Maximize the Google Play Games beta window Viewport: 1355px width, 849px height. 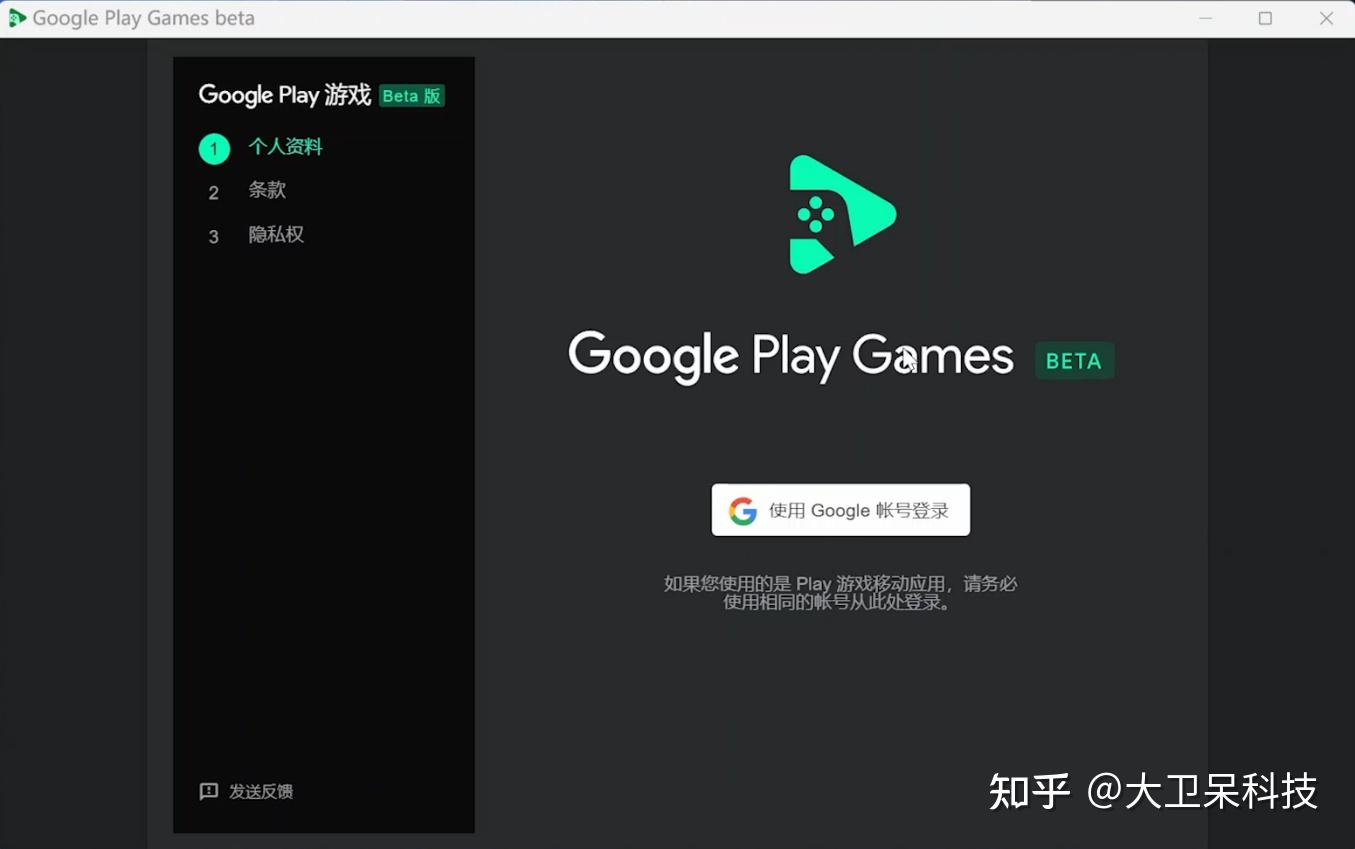(x=1266, y=18)
